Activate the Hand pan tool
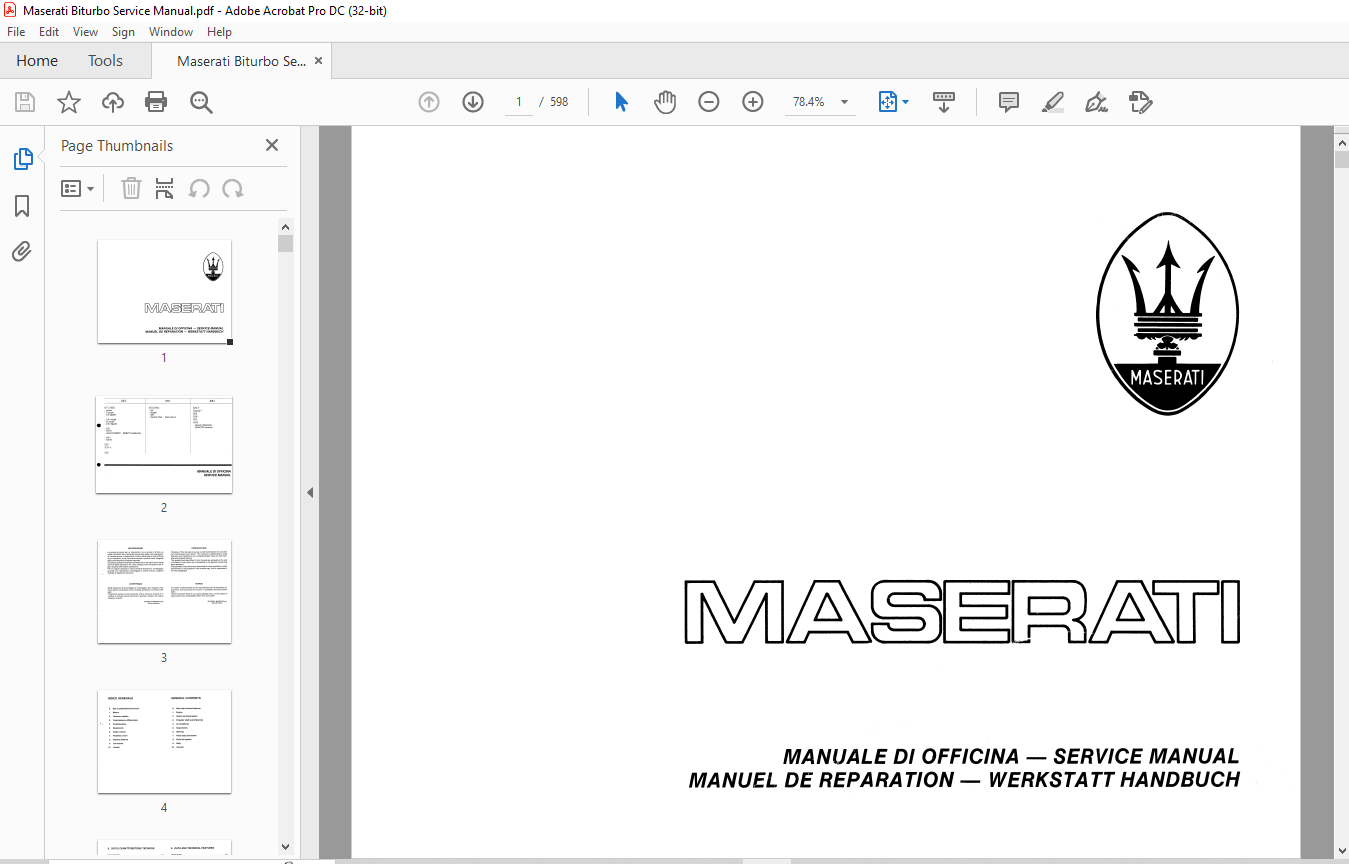Screen dimensions: 1349x864 pos(665,102)
